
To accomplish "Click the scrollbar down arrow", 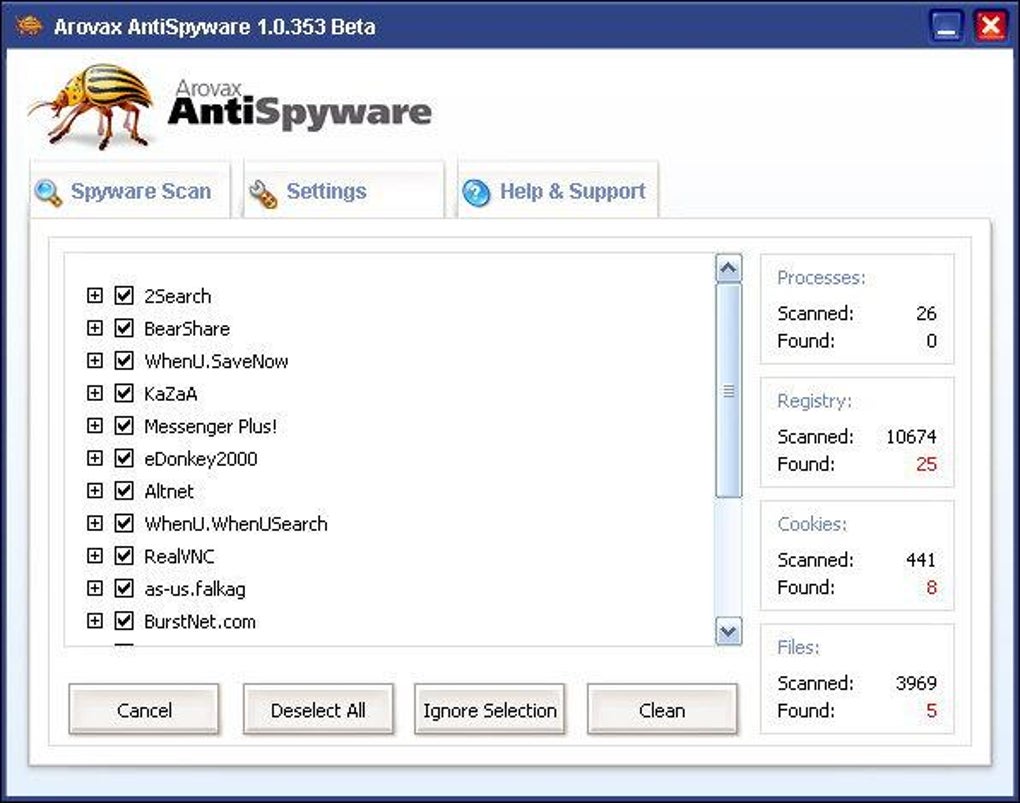I will click(x=729, y=631).
